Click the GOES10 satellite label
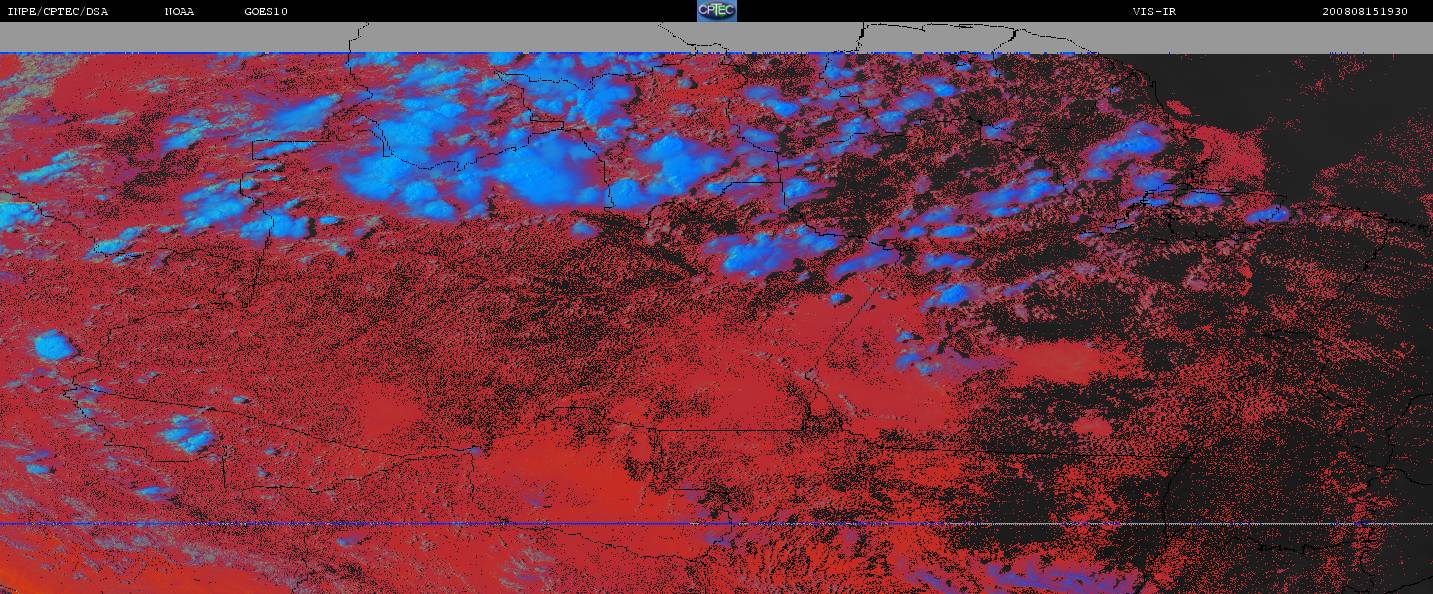This screenshot has width=1433, height=594. point(266,12)
